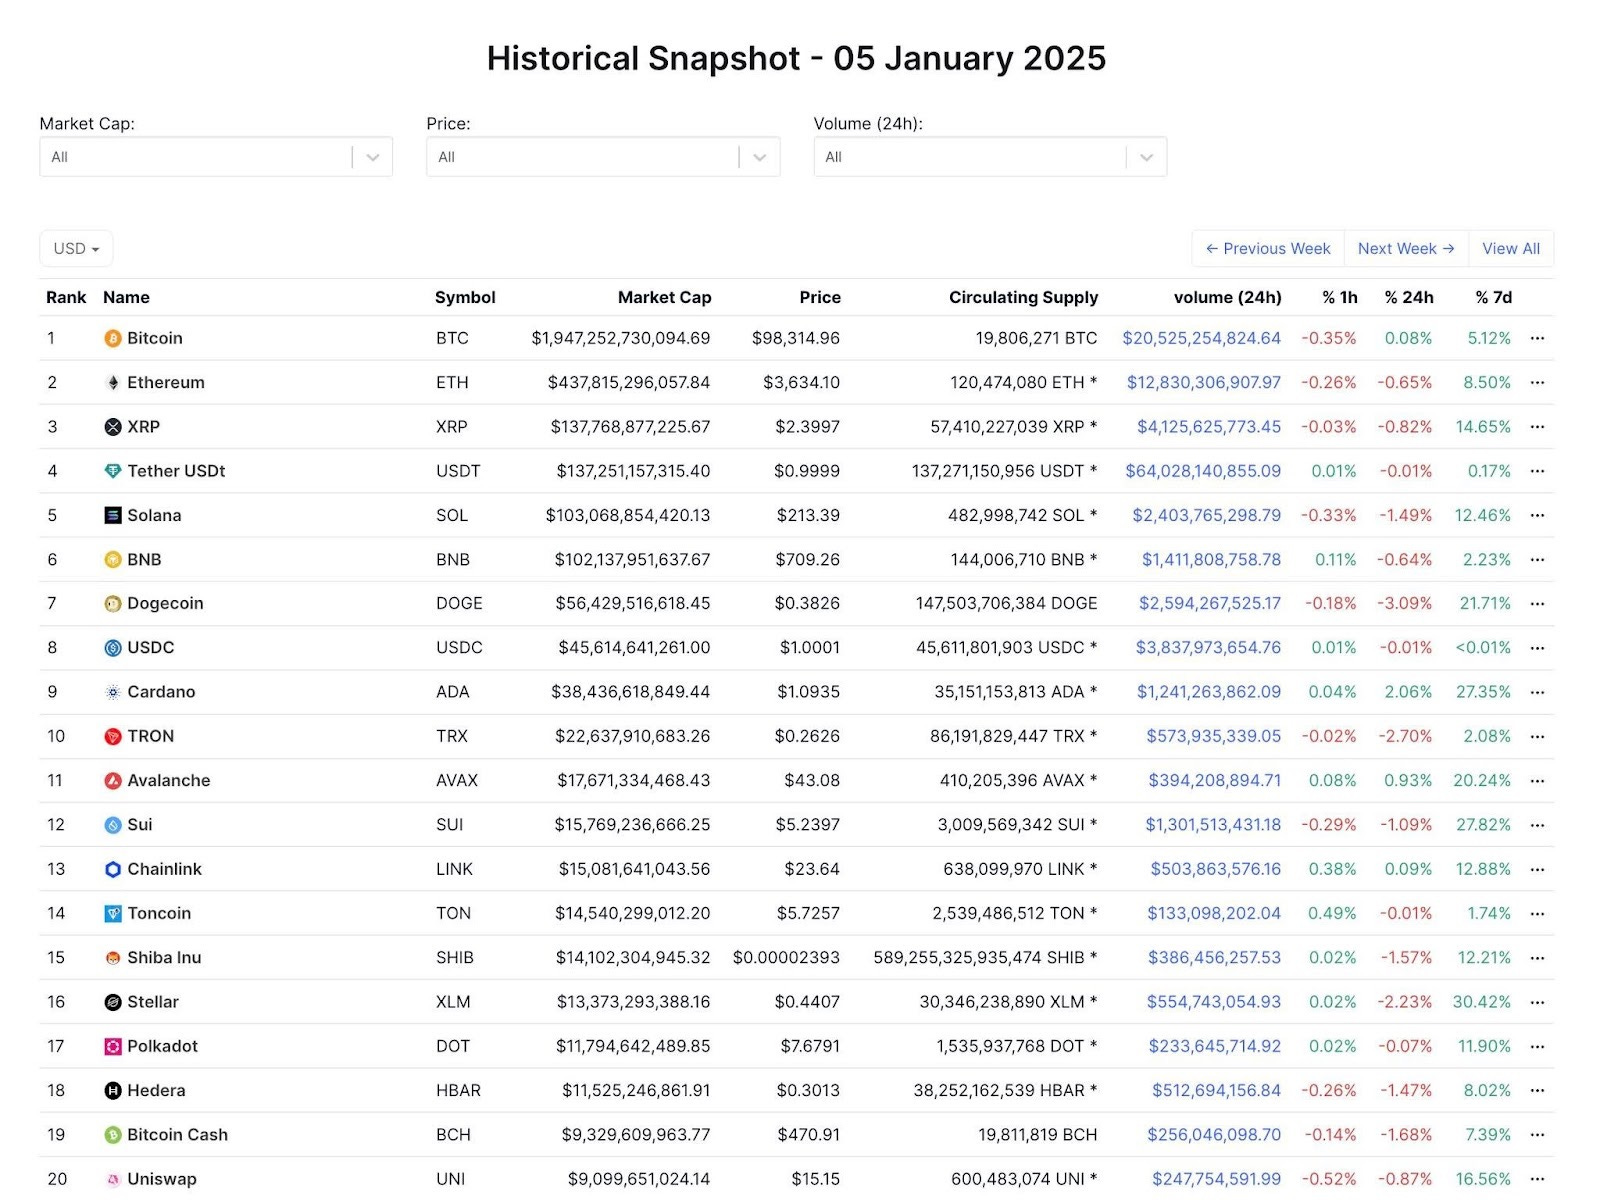This screenshot has height=1200, width=1600.
Task: Click Cardano's 27.35% seven-day change
Action: [x=1483, y=692]
